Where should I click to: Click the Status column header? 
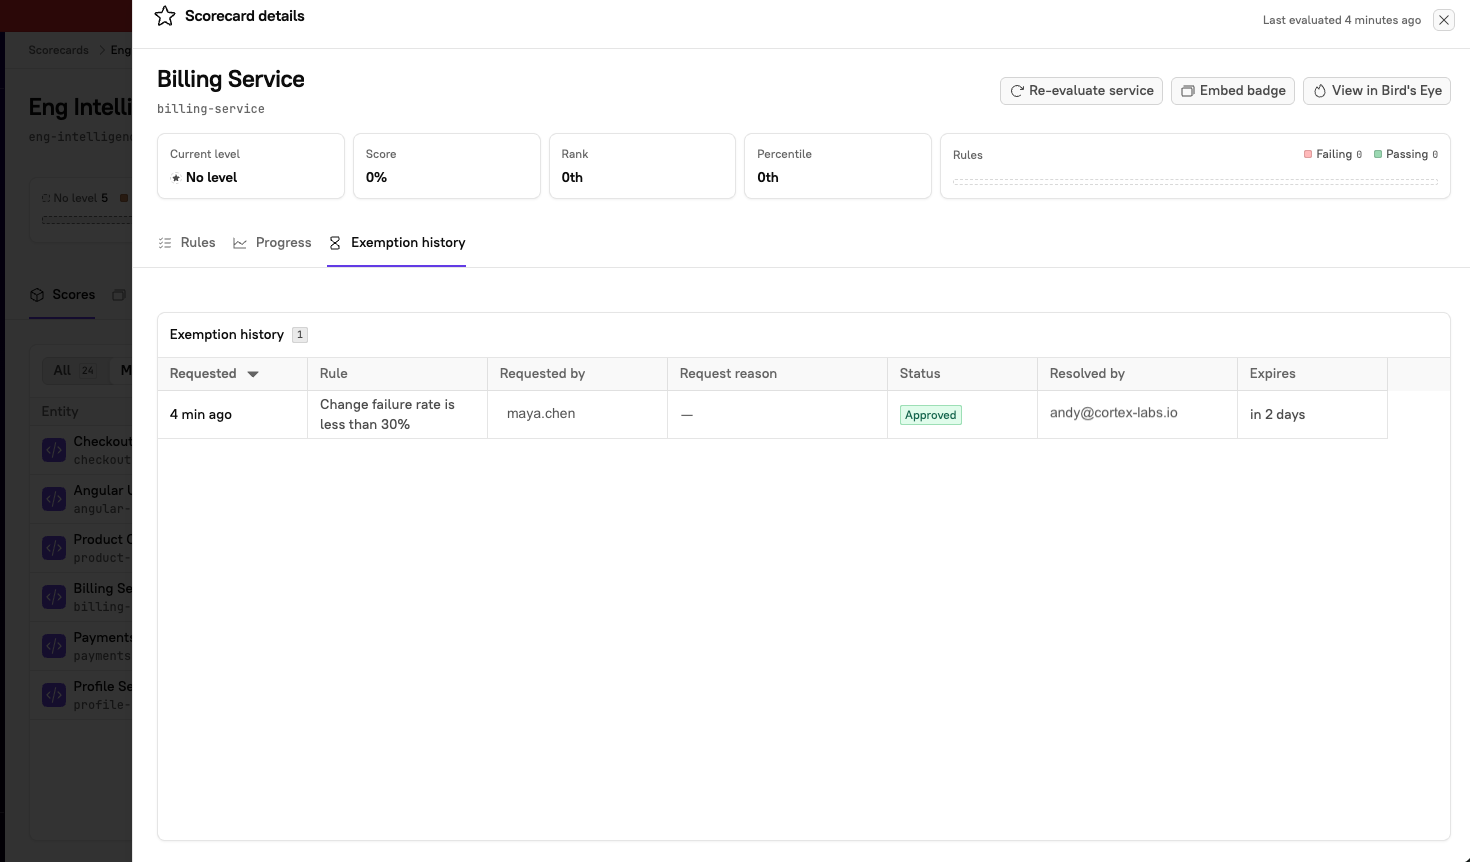tap(962, 374)
